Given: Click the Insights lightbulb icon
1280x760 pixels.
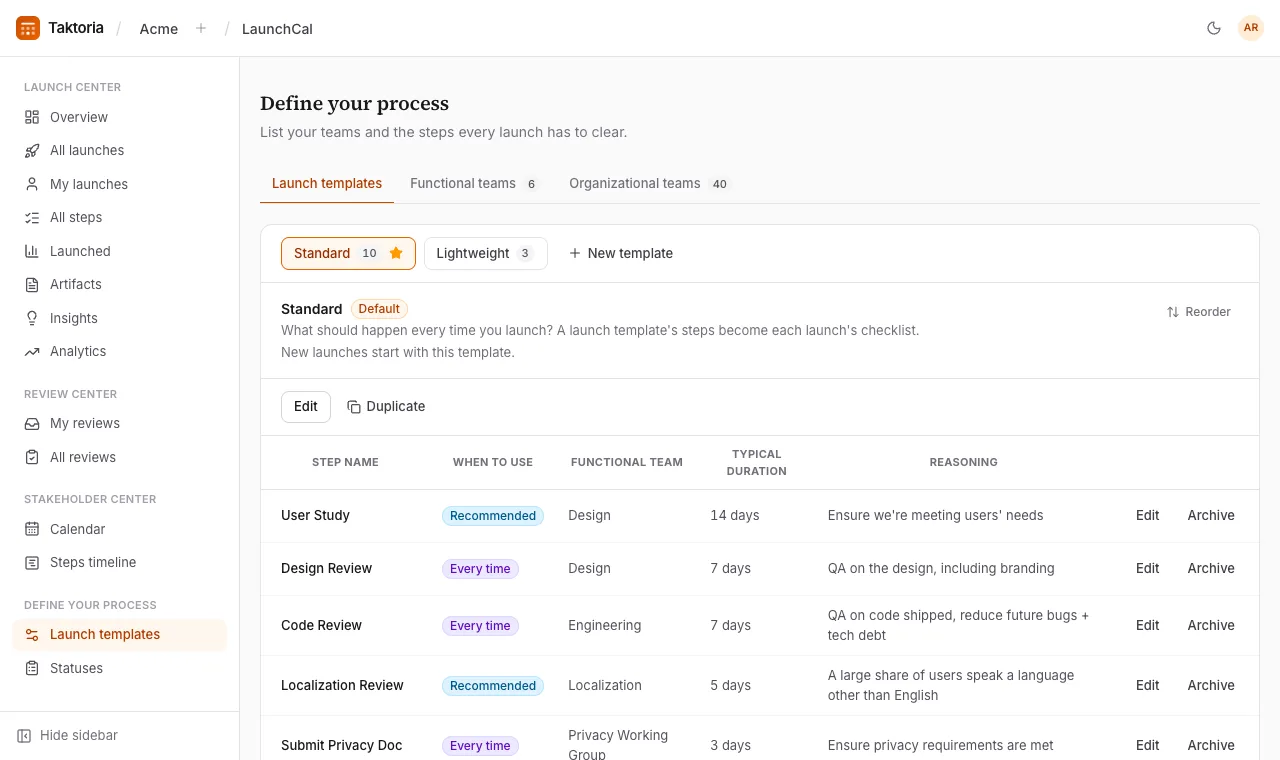Looking at the screenshot, I should click(32, 318).
